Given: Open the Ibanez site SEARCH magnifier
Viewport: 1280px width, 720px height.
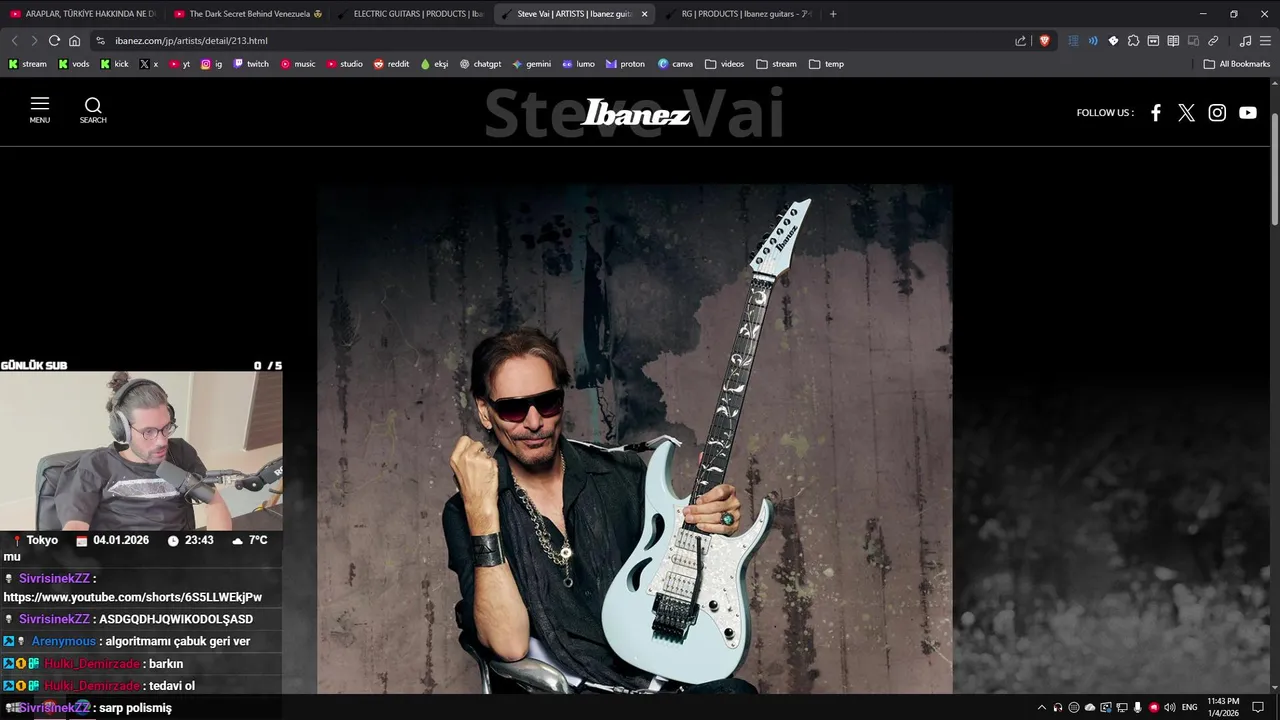Looking at the screenshot, I should tap(93, 110).
